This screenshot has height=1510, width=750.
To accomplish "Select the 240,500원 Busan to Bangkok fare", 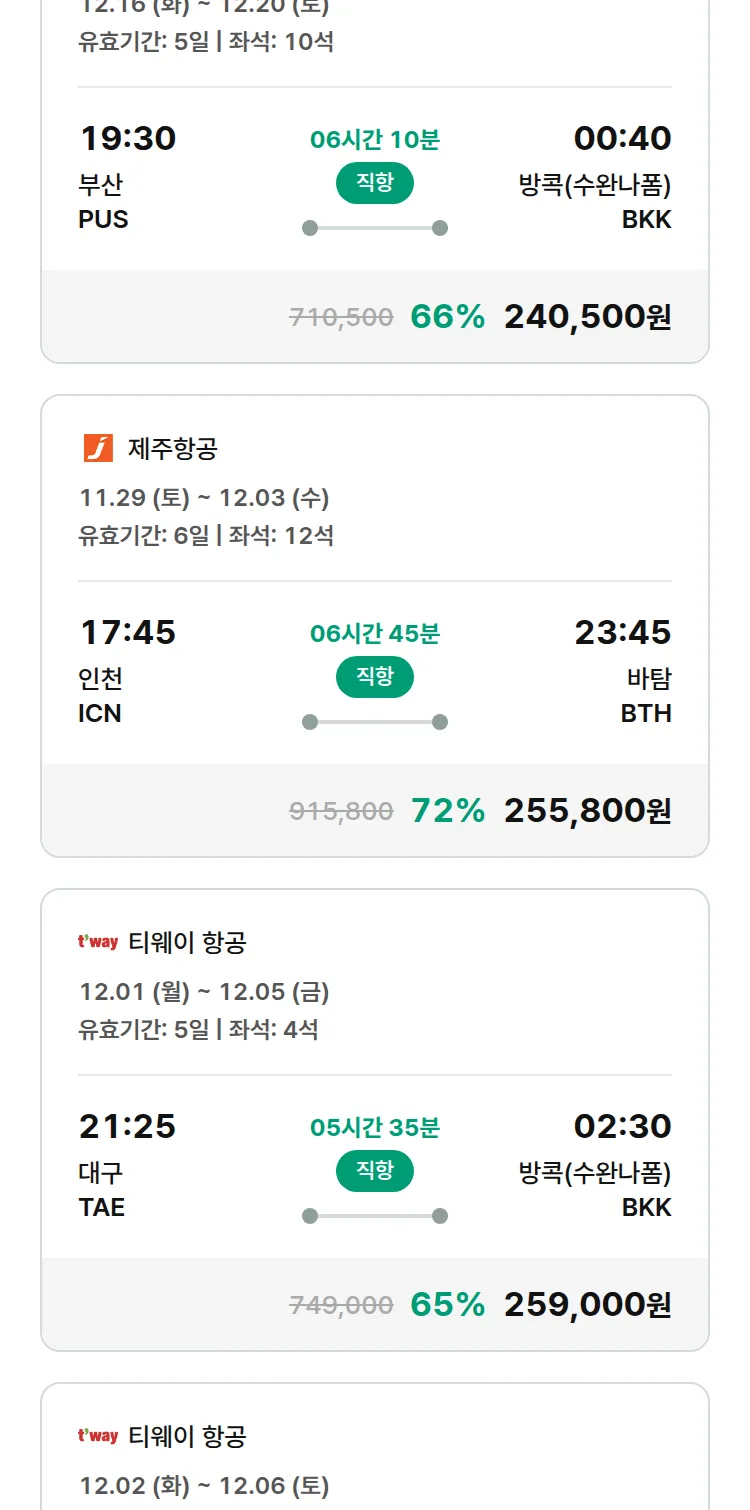I will [x=587, y=317].
